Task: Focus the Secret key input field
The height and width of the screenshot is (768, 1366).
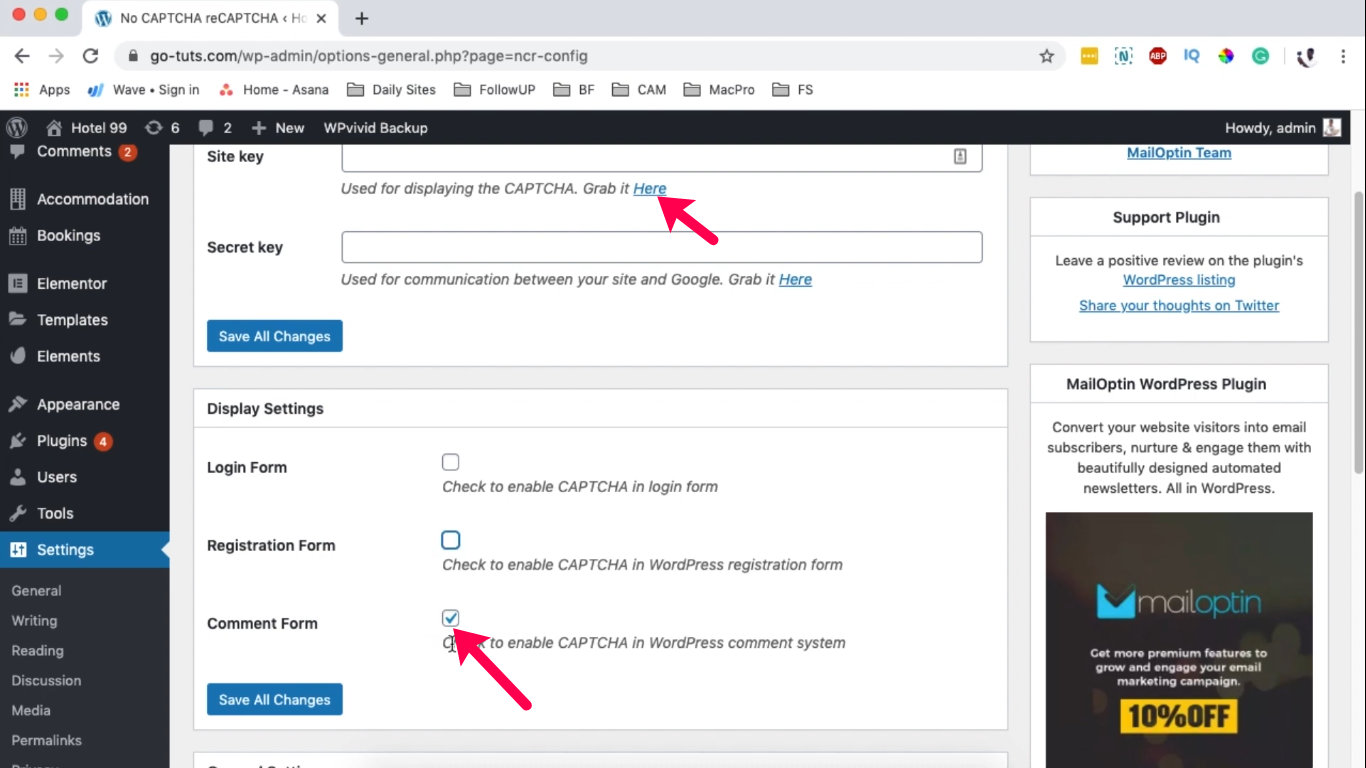Action: 662,247
